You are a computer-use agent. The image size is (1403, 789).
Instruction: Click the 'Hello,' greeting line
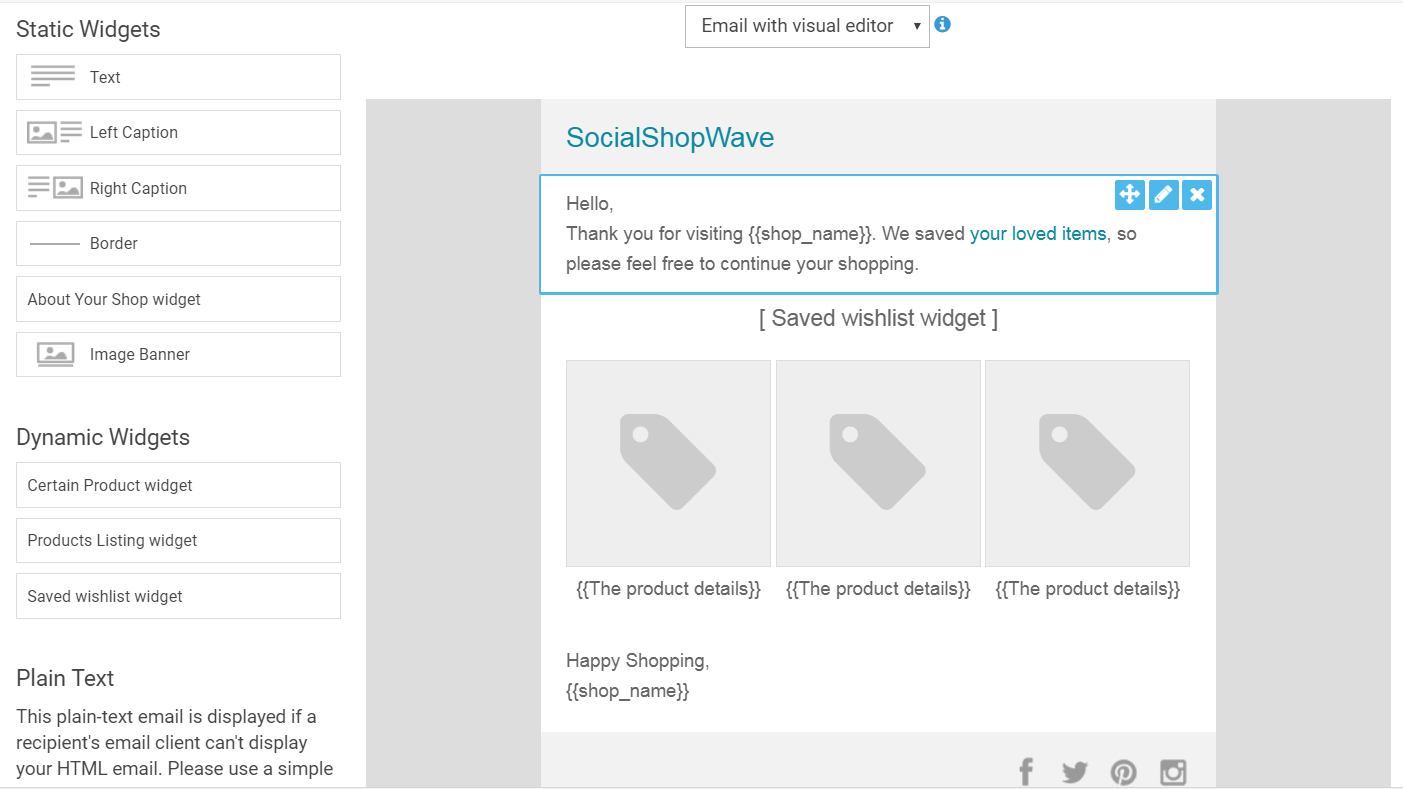click(x=590, y=204)
